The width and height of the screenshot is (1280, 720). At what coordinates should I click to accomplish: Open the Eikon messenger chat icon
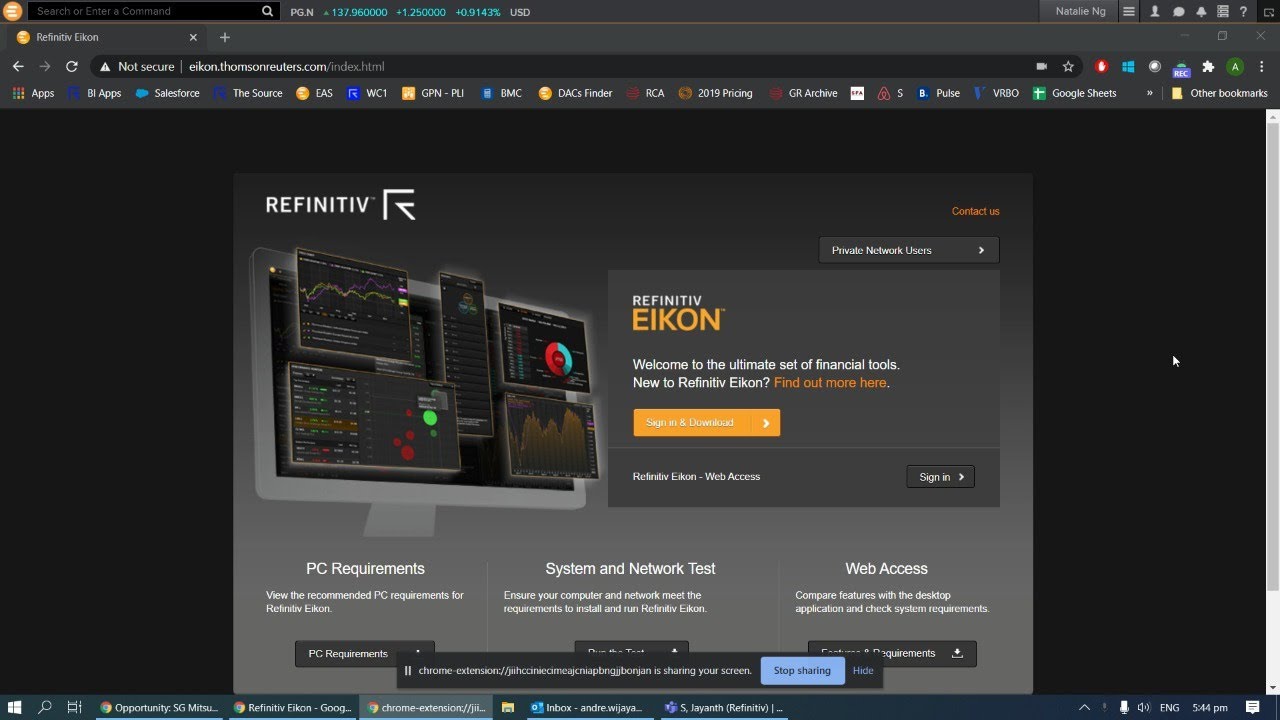click(1178, 11)
